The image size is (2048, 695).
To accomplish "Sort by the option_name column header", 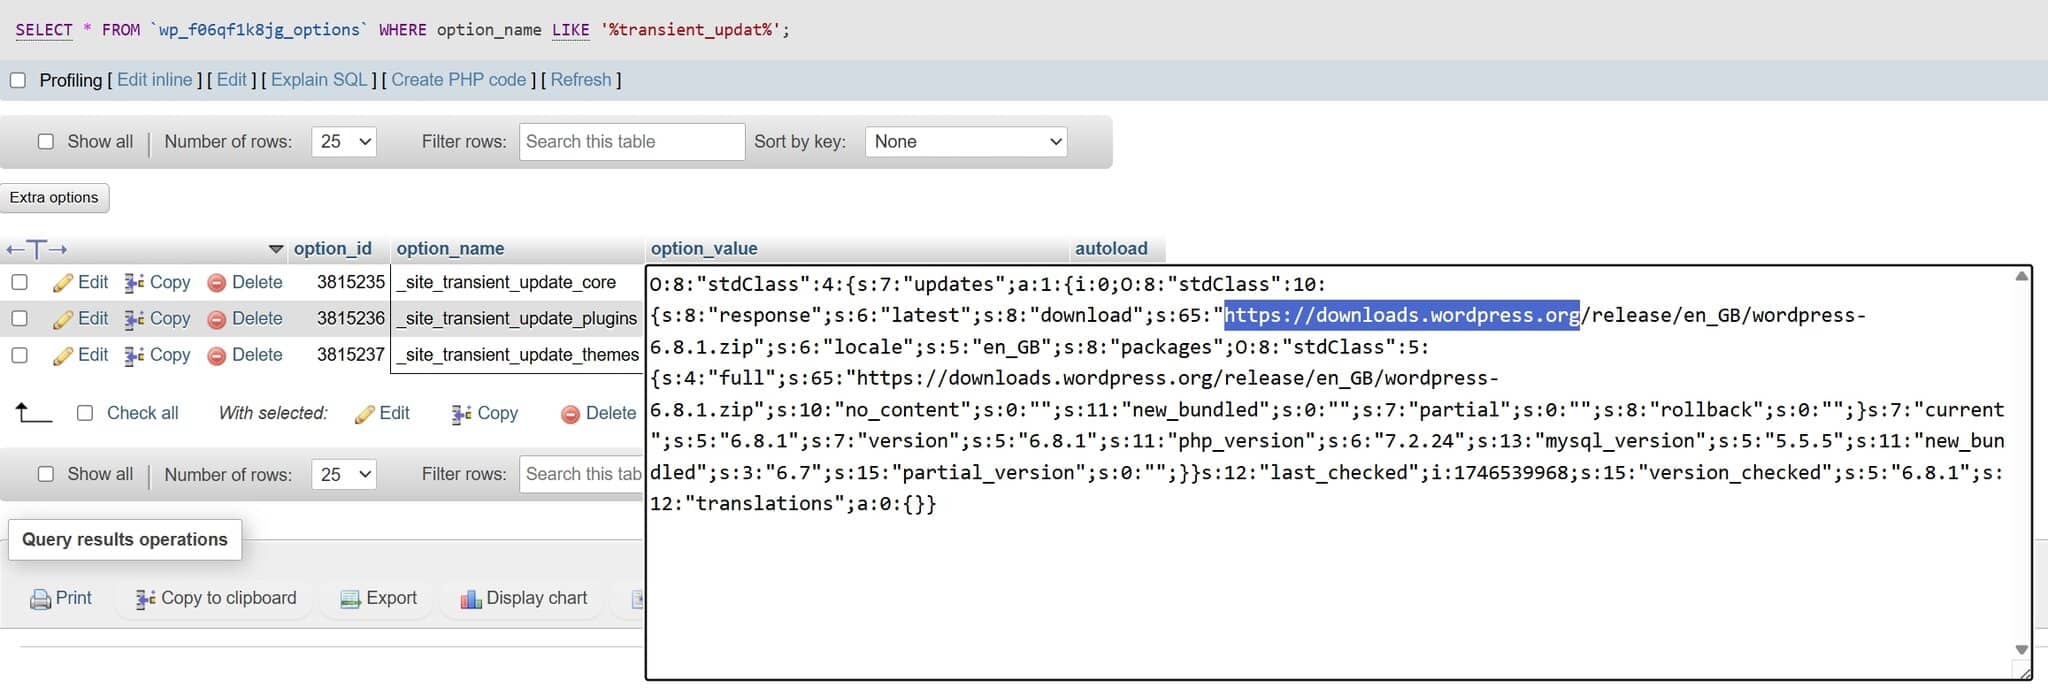I will (450, 249).
